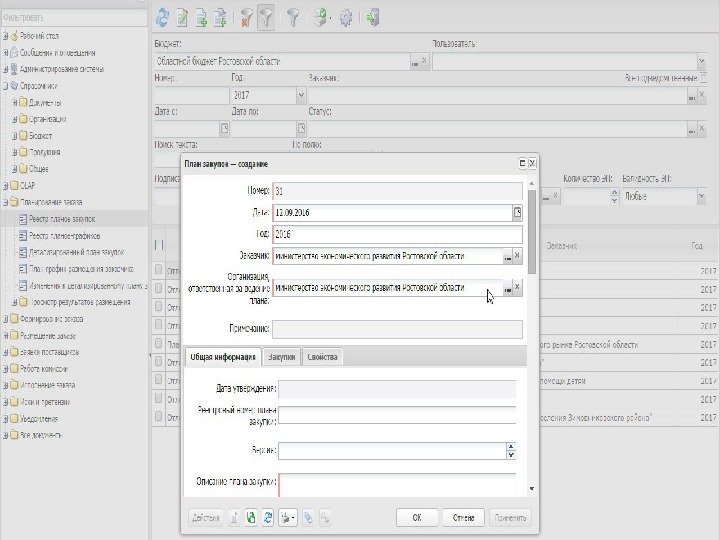This screenshot has width=720, height=540.
Task: Tick the fourth table row checkbox
Action: (158, 325)
